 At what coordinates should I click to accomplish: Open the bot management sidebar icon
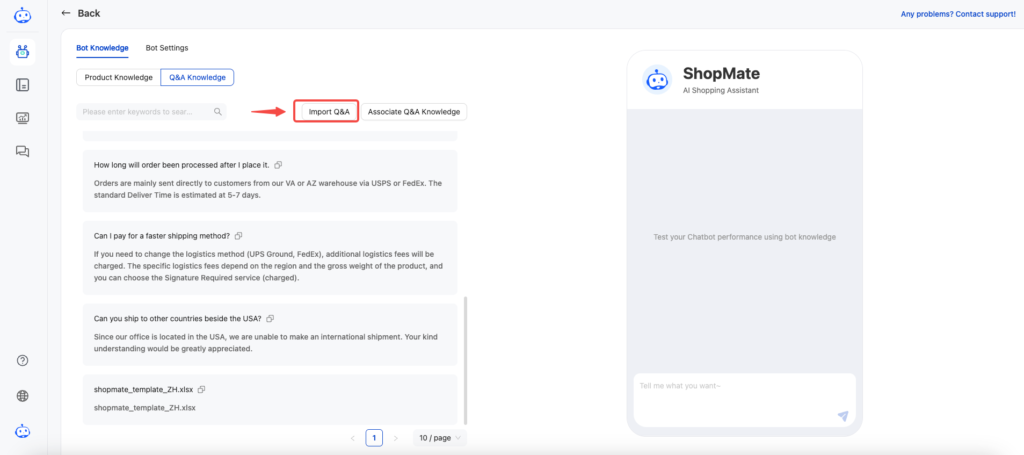tap(22, 52)
